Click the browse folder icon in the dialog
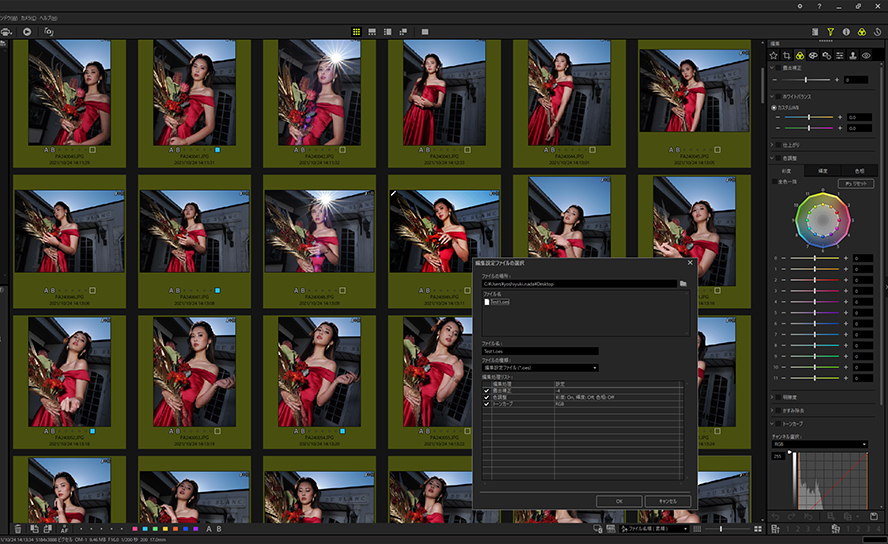The image size is (888, 544). [x=684, y=284]
